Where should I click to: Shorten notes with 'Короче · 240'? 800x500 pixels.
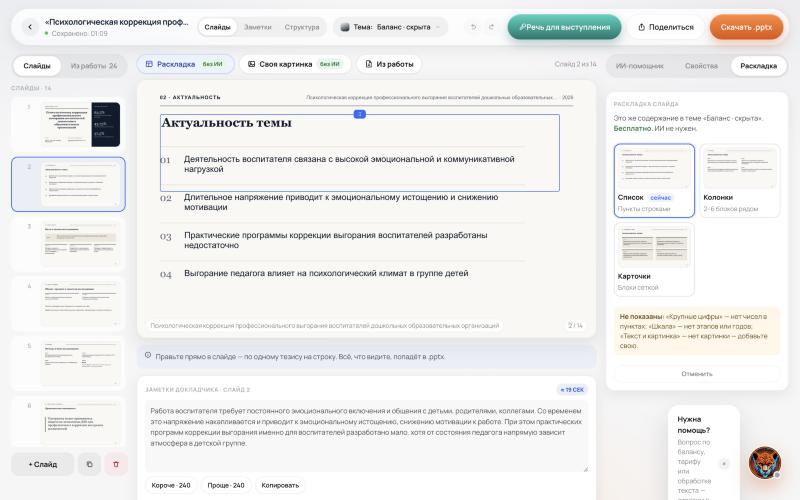tap(171, 485)
